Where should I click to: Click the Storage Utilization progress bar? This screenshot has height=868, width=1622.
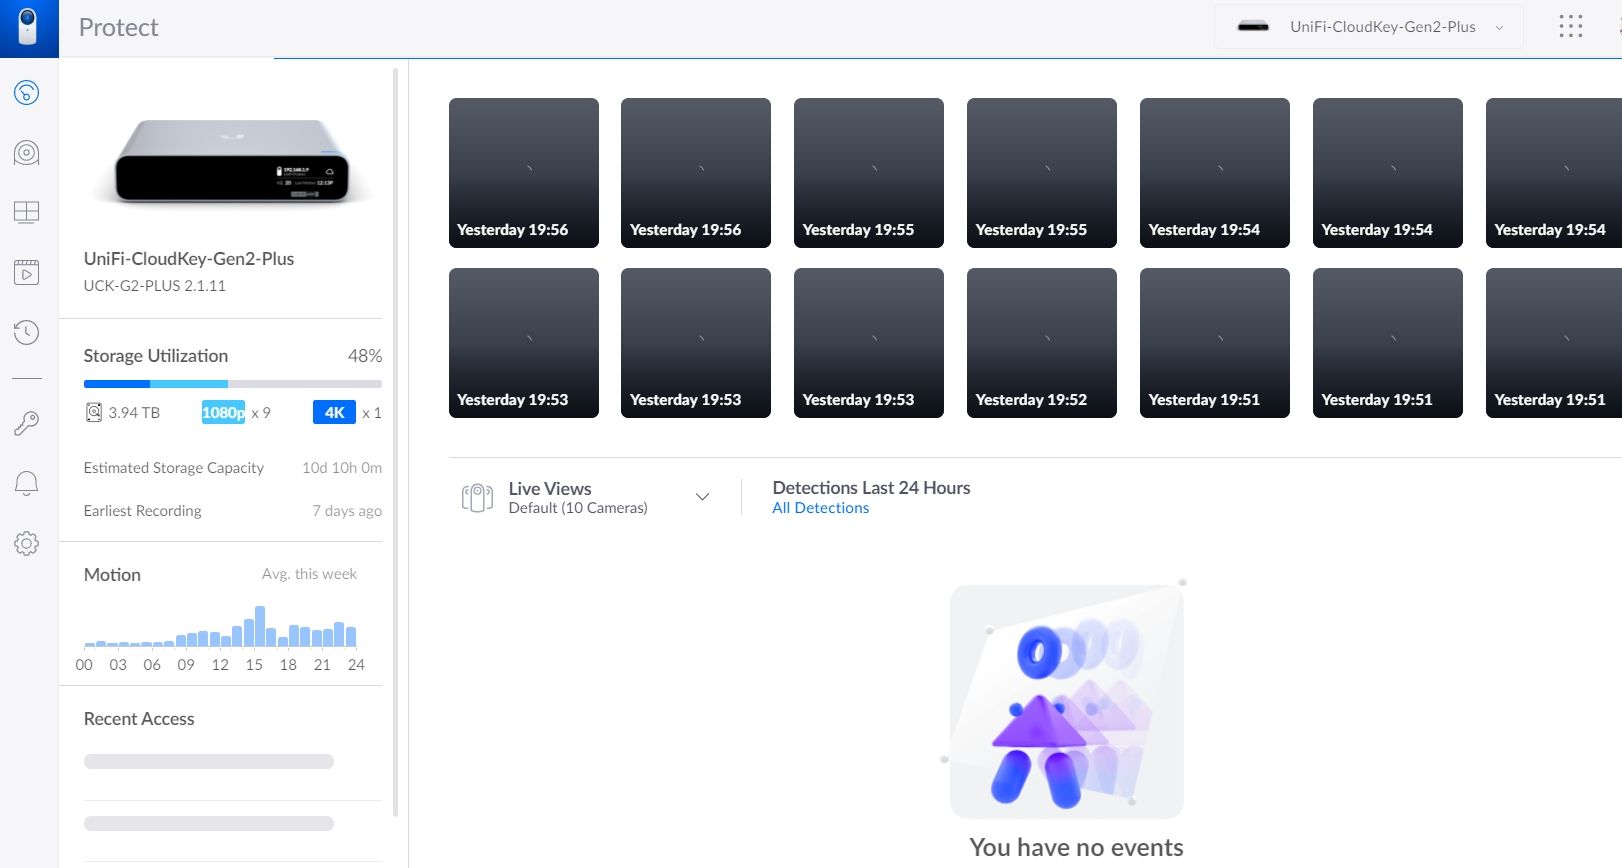[x=232, y=384]
